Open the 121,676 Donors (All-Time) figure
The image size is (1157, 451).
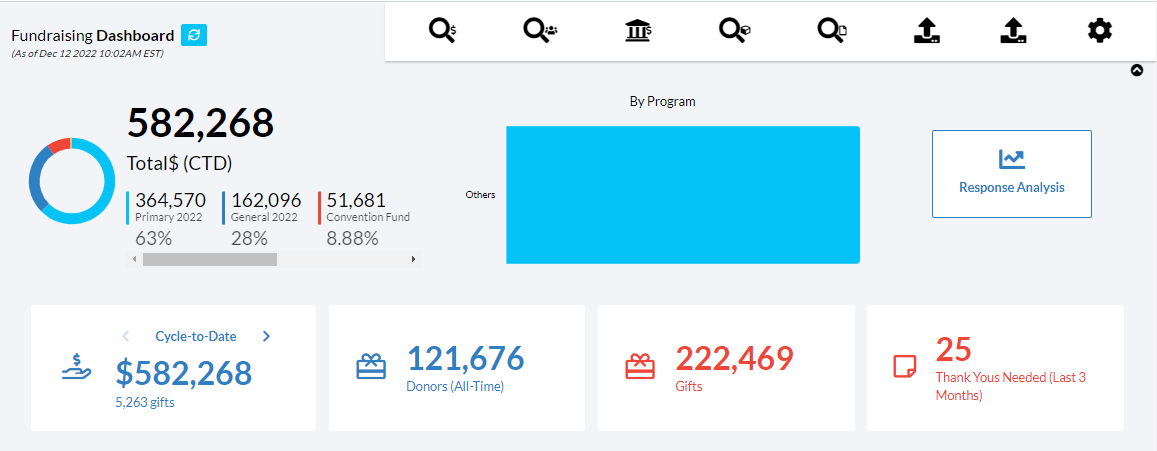[466, 358]
